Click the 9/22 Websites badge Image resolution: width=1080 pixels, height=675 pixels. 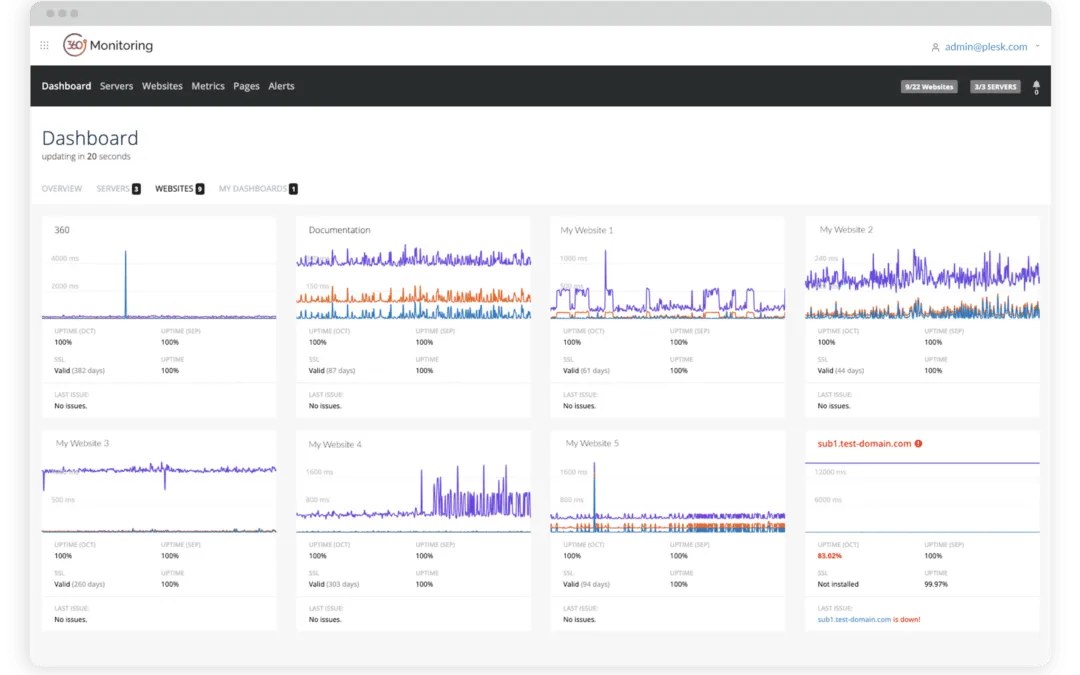click(929, 86)
